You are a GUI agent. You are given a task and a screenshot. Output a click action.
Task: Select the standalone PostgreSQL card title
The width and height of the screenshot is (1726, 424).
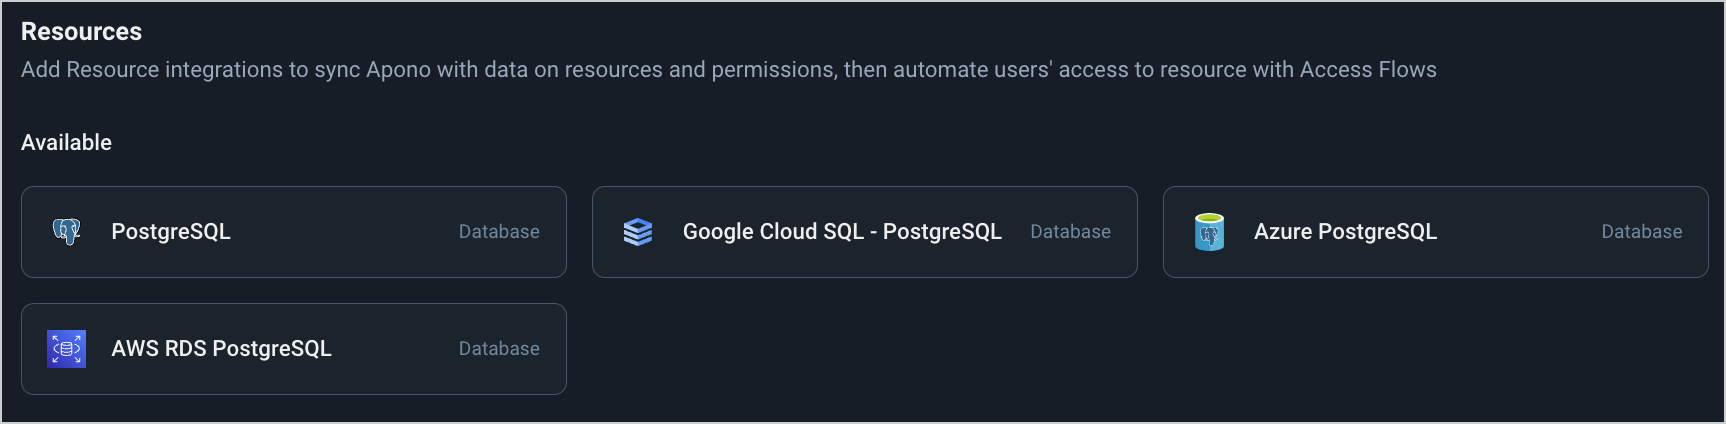coord(171,232)
